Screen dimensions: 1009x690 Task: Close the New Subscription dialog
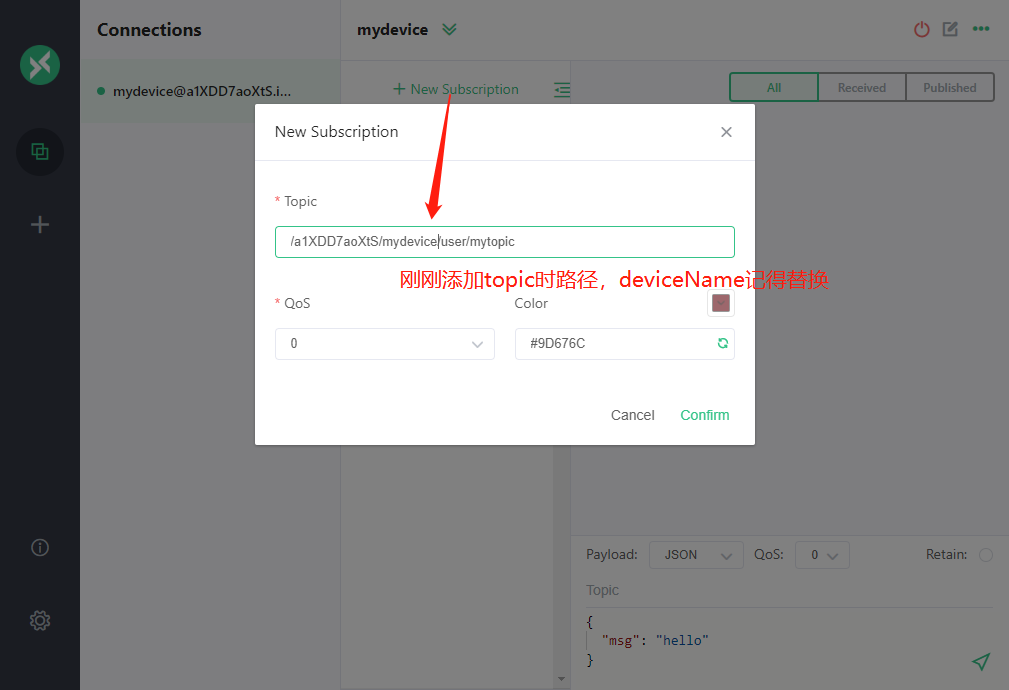(x=727, y=132)
